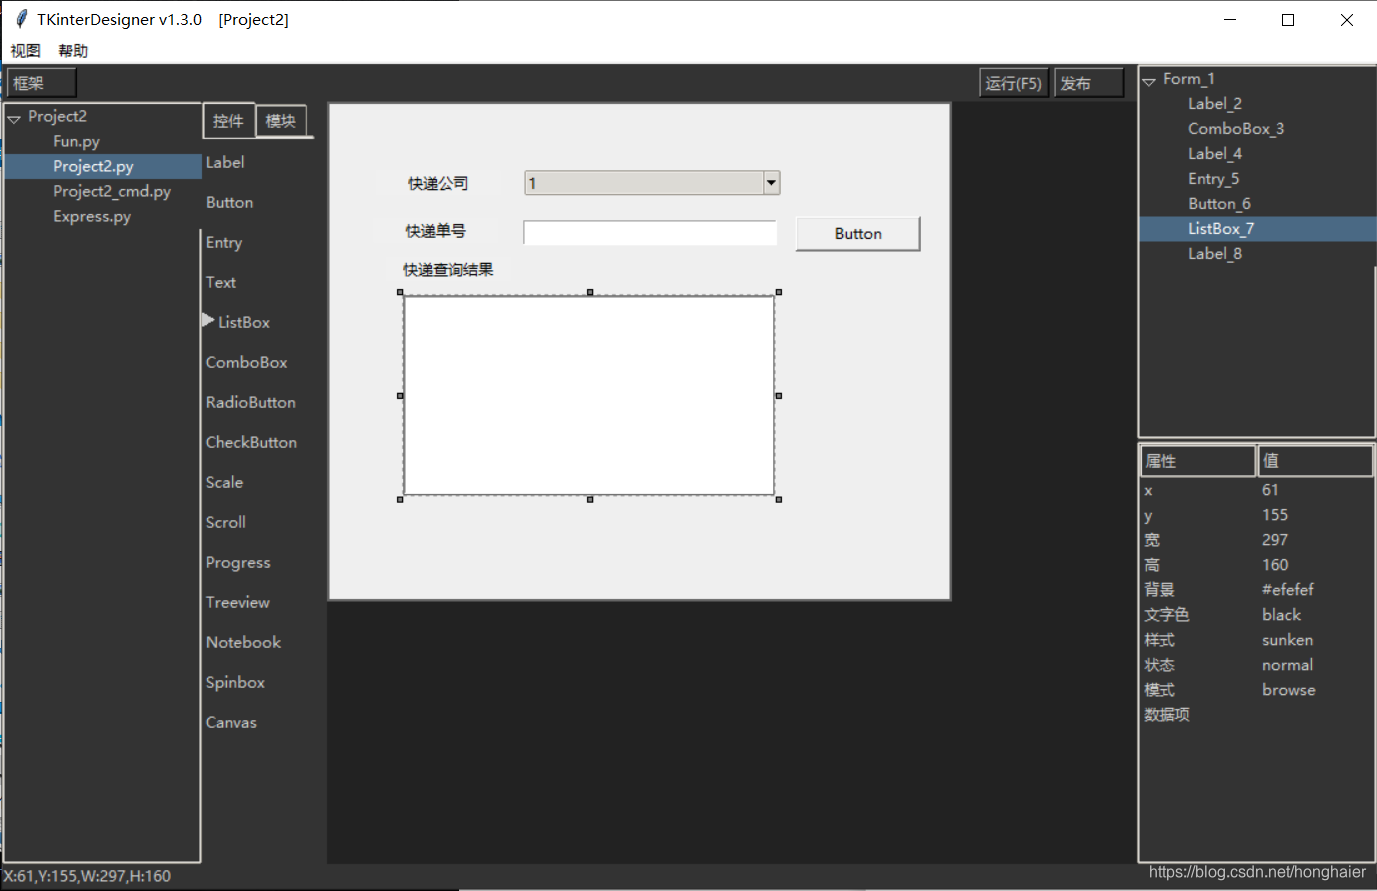
Task: Click the bottom-right resize handle of ListBox
Action: point(779,499)
